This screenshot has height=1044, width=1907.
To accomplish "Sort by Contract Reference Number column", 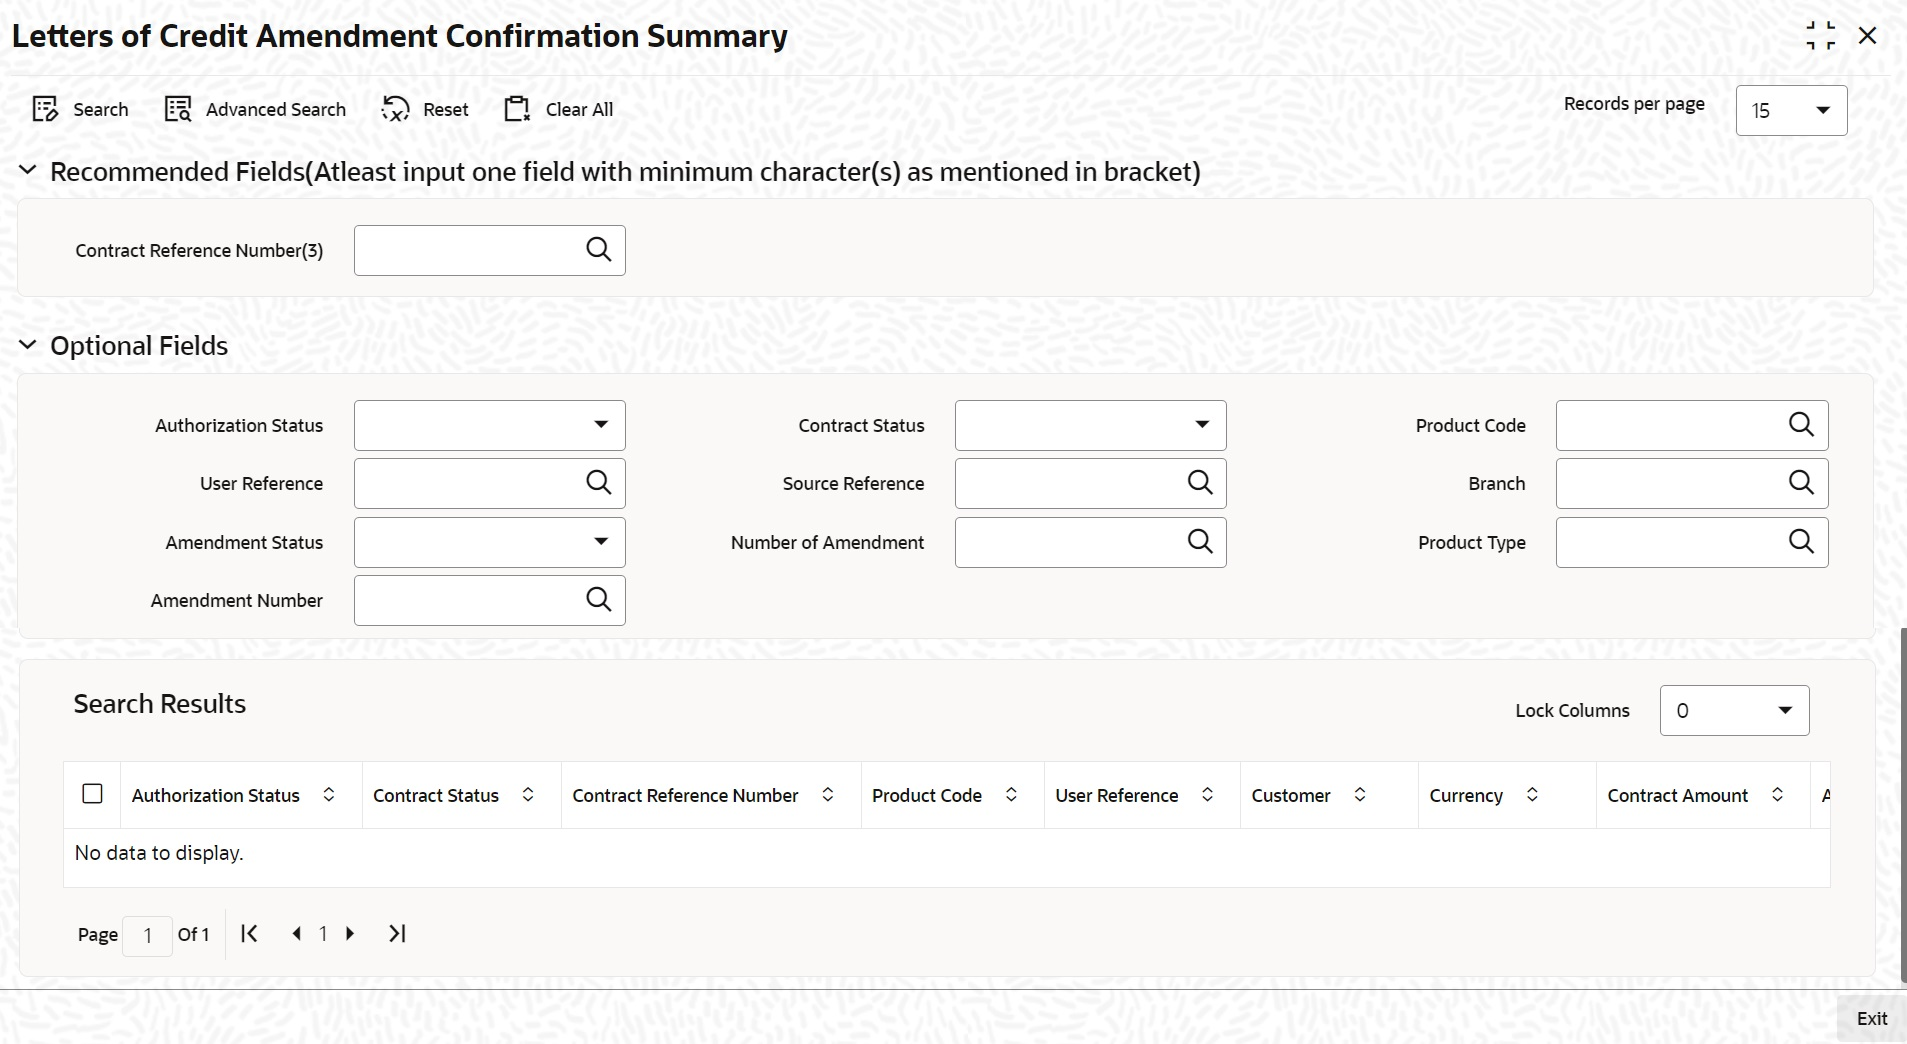I will (828, 795).
